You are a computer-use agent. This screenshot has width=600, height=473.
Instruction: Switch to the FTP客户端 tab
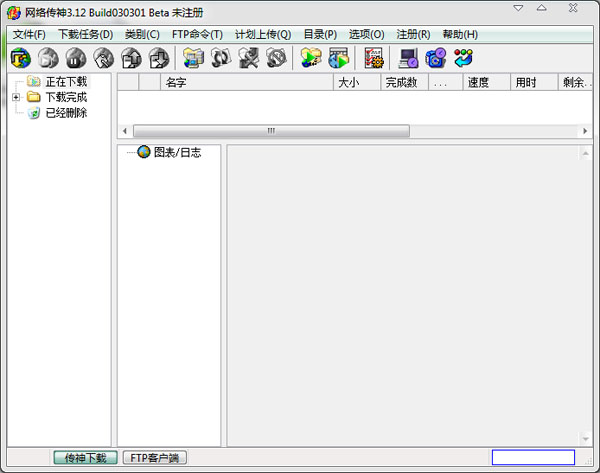(155, 458)
